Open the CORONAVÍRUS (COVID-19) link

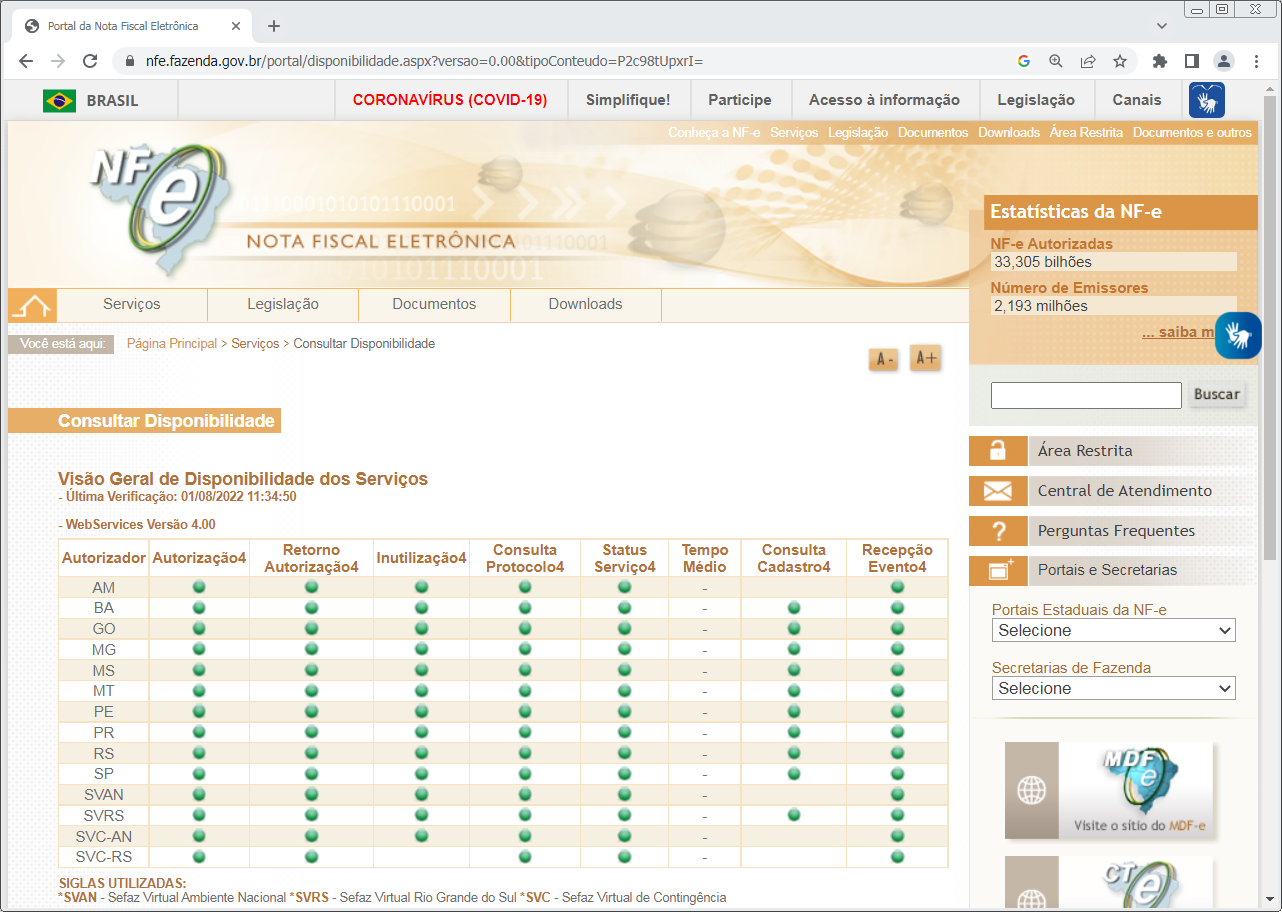point(450,100)
